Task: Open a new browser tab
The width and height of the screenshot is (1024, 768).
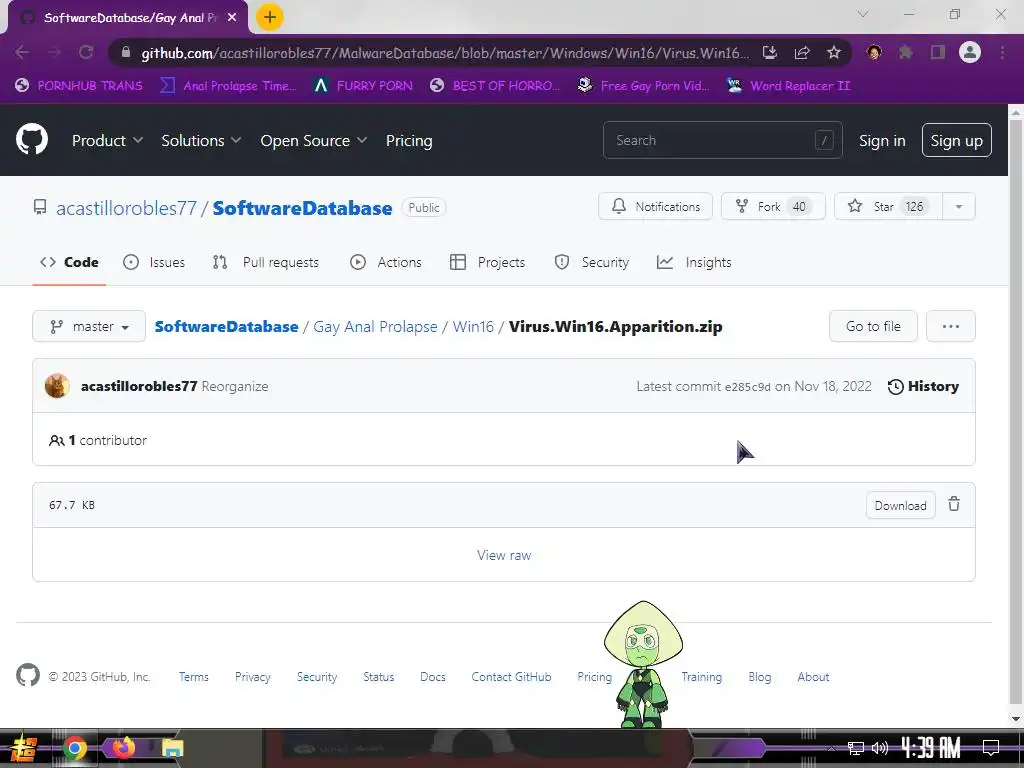Action: click(x=270, y=17)
